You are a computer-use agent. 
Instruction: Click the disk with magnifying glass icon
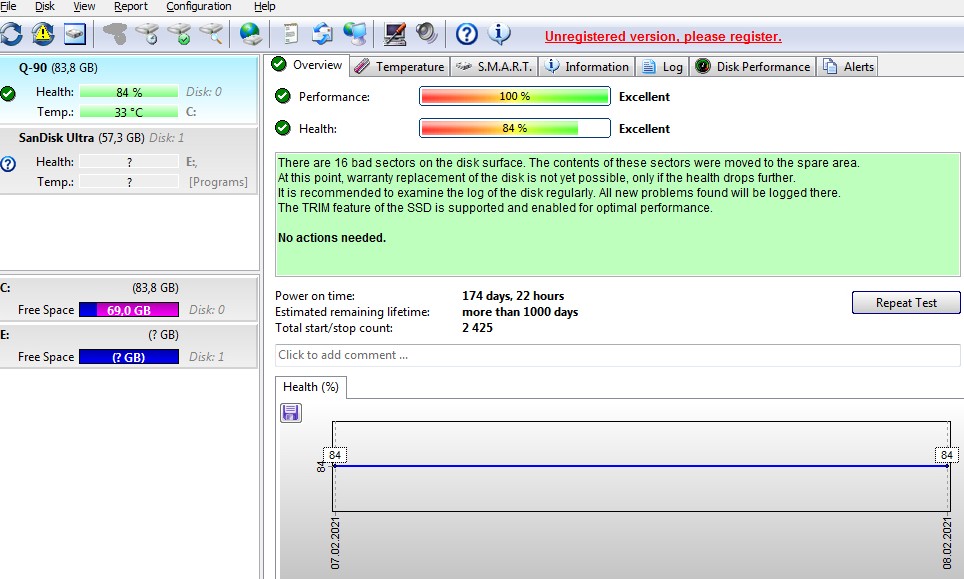coord(211,34)
